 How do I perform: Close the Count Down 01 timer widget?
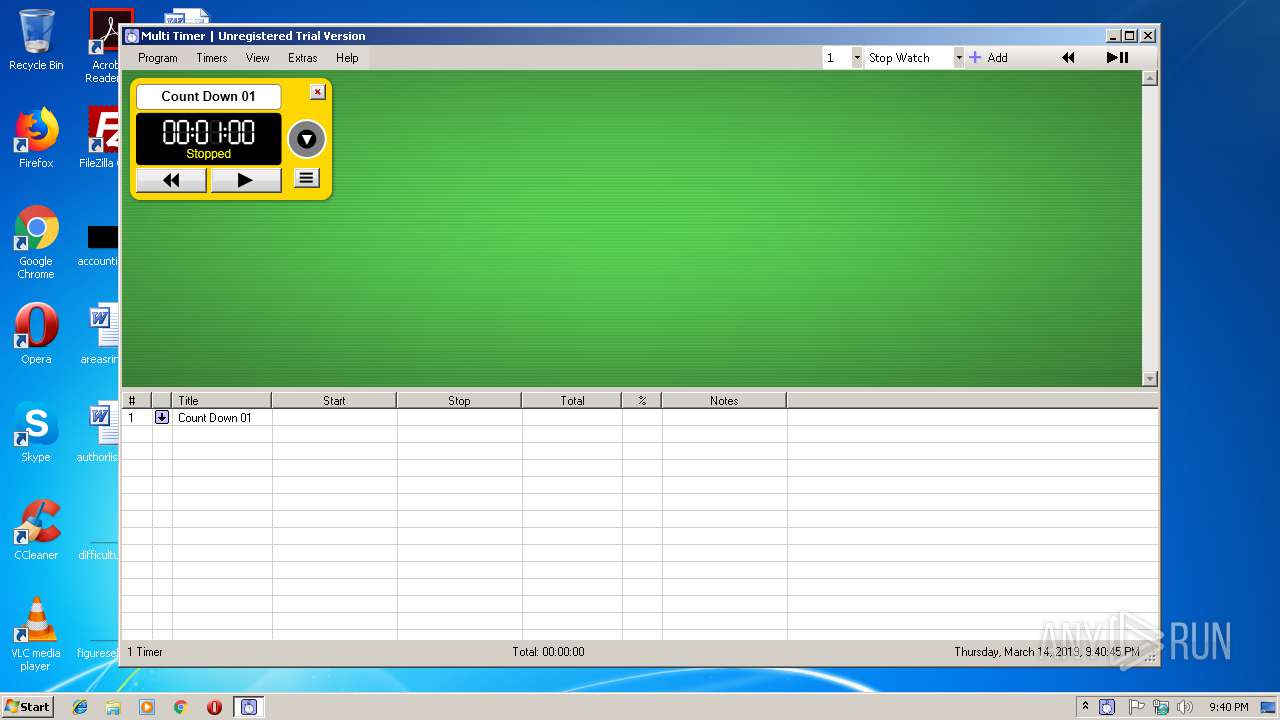tap(317, 92)
